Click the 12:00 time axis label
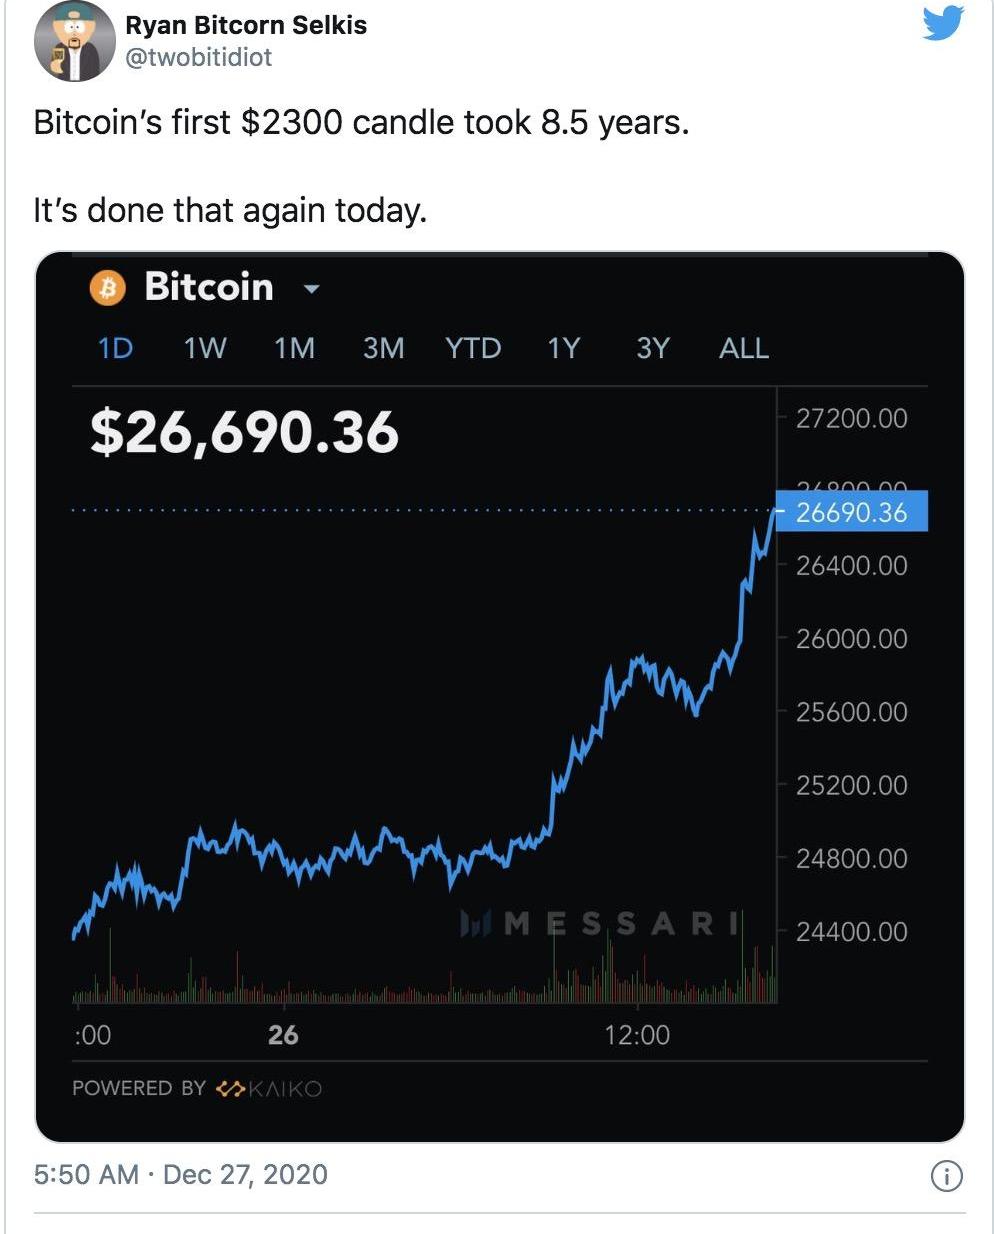The width and height of the screenshot is (994, 1234). click(x=637, y=1034)
